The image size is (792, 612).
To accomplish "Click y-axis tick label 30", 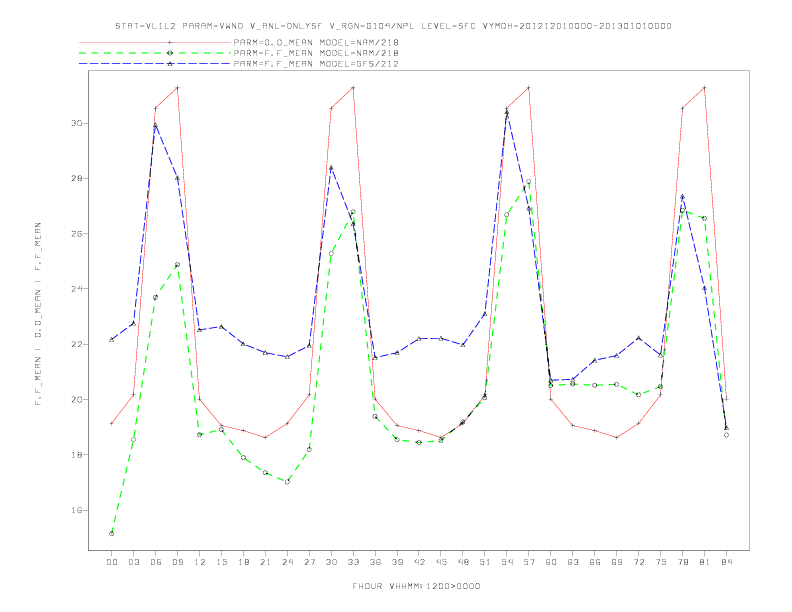I will click(x=76, y=123).
